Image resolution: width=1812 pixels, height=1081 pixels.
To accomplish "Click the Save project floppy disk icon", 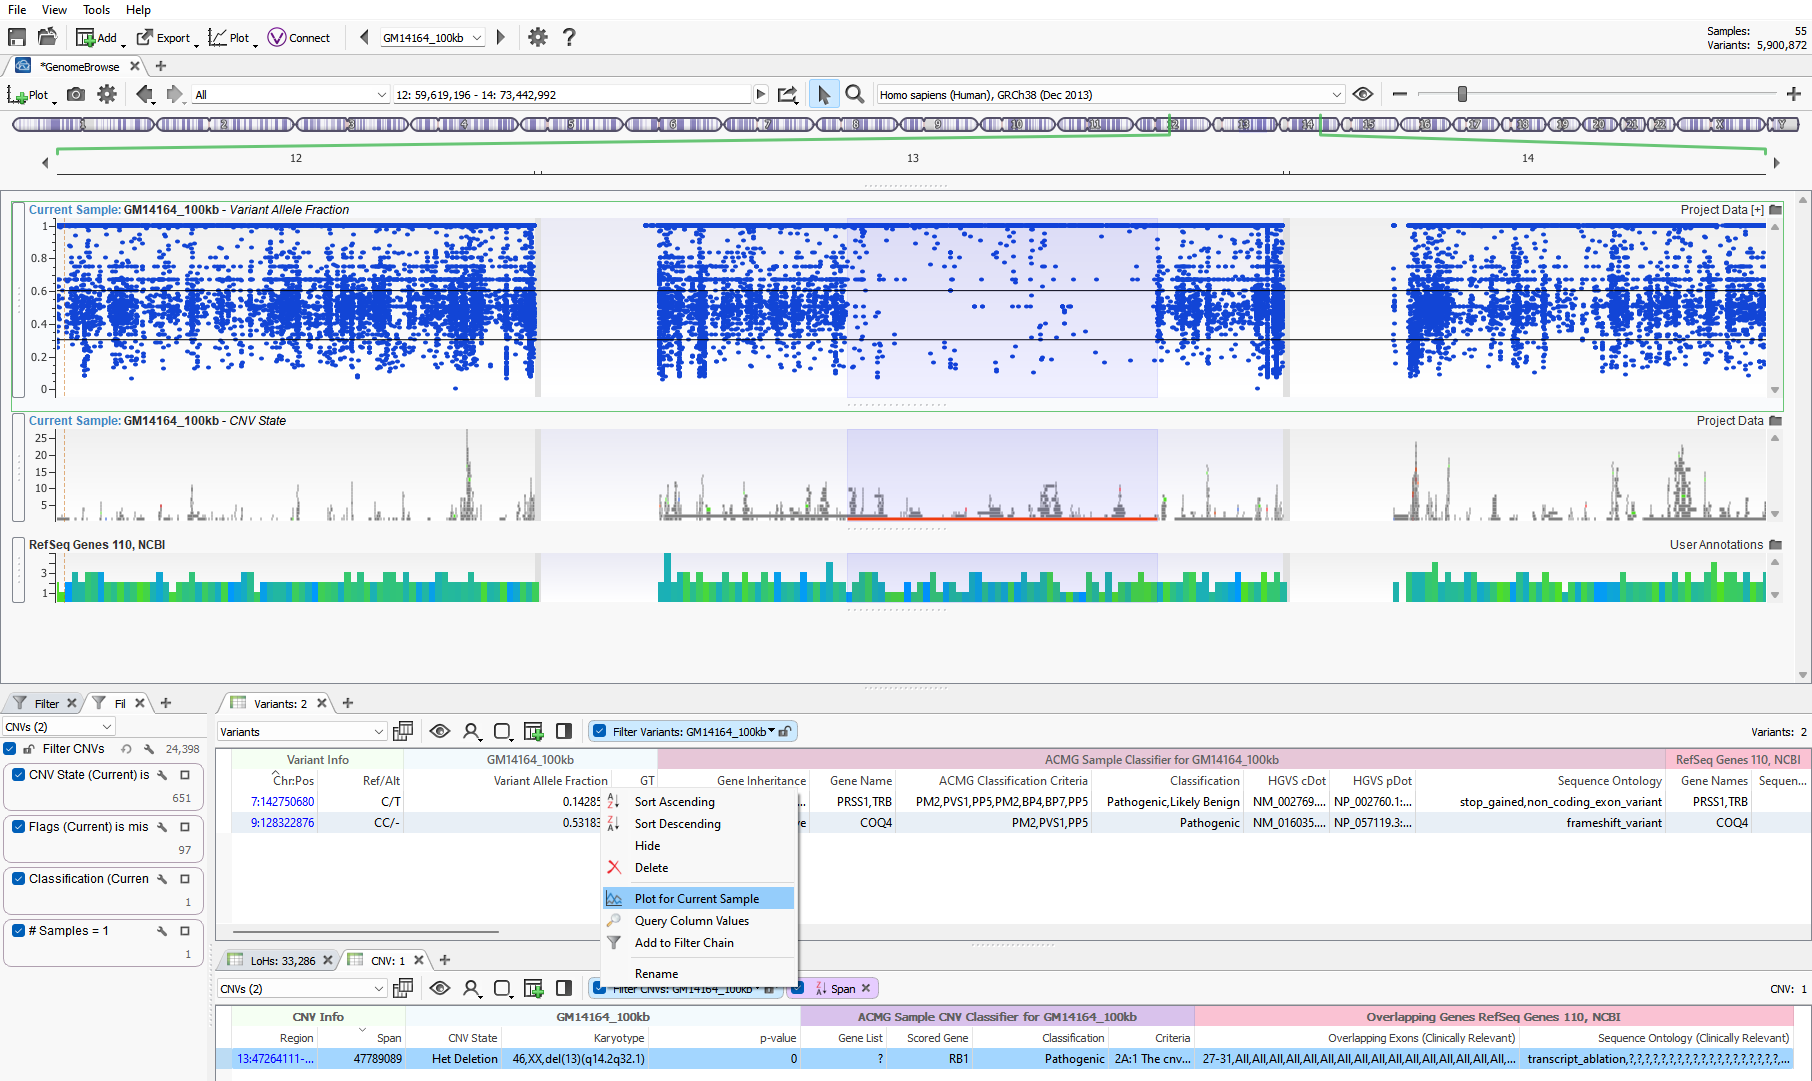I will [x=17, y=37].
